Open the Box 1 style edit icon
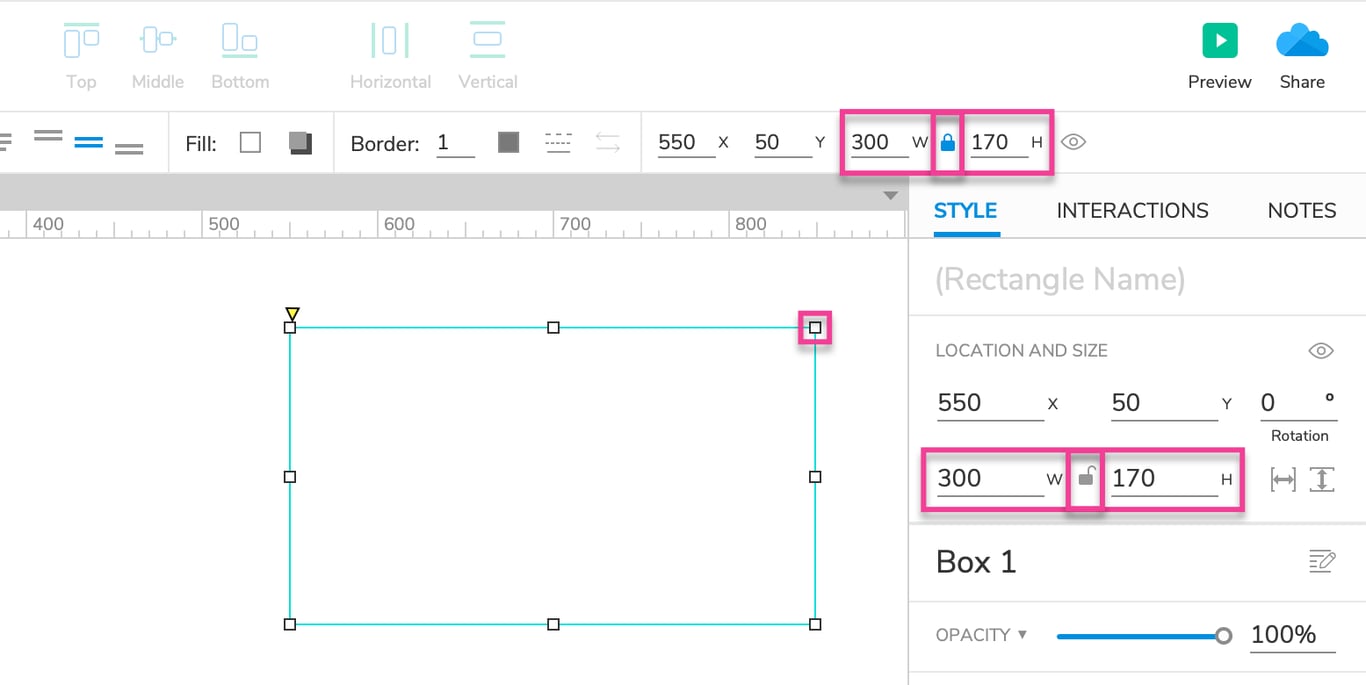The width and height of the screenshot is (1366, 685). point(1322,561)
